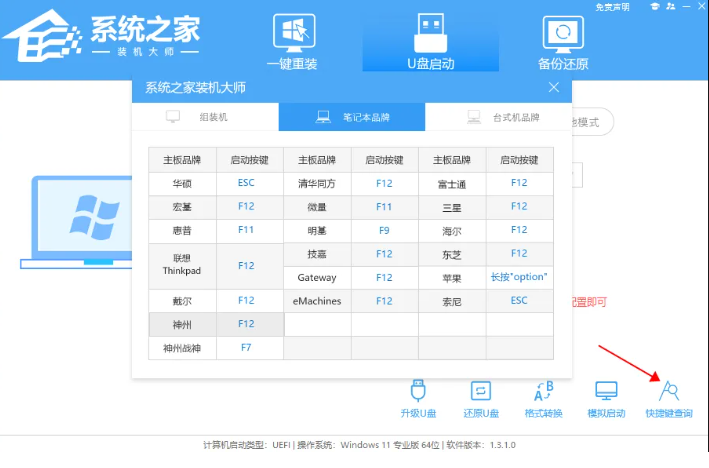This screenshot has height=468, width=709.
Task: Click the 软件版本 1.3.1.0 status text
Action: (481, 445)
